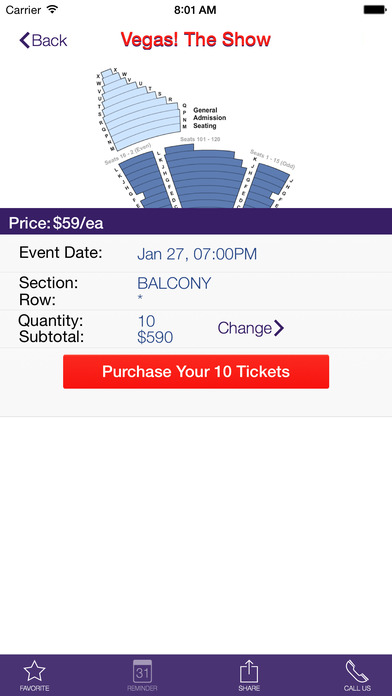Tap the $590 subtotal value
This screenshot has height=696, width=392.
point(155,337)
